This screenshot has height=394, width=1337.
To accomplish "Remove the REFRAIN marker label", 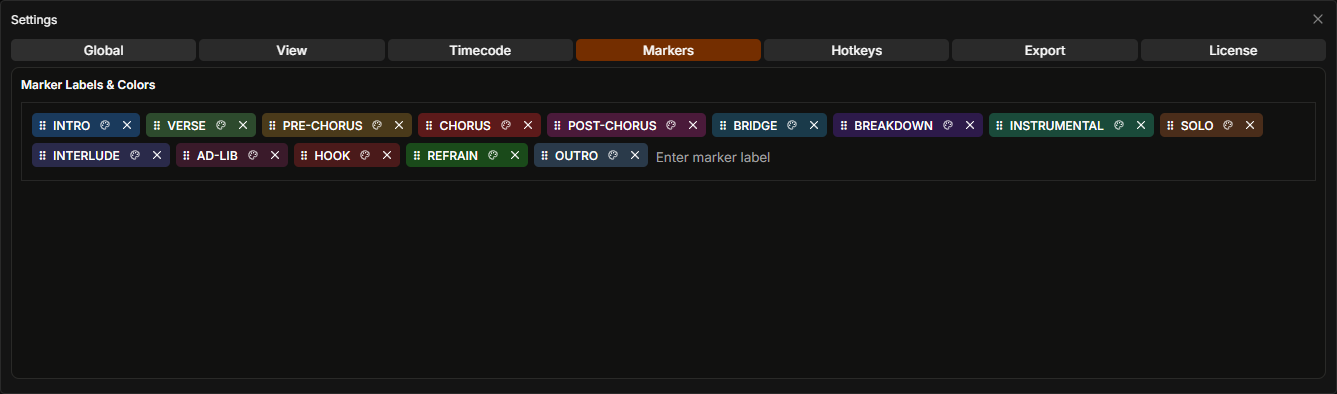I will point(515,156).
